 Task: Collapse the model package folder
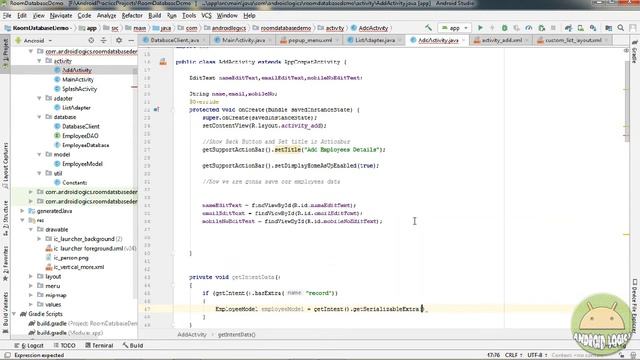pos(39,155)
